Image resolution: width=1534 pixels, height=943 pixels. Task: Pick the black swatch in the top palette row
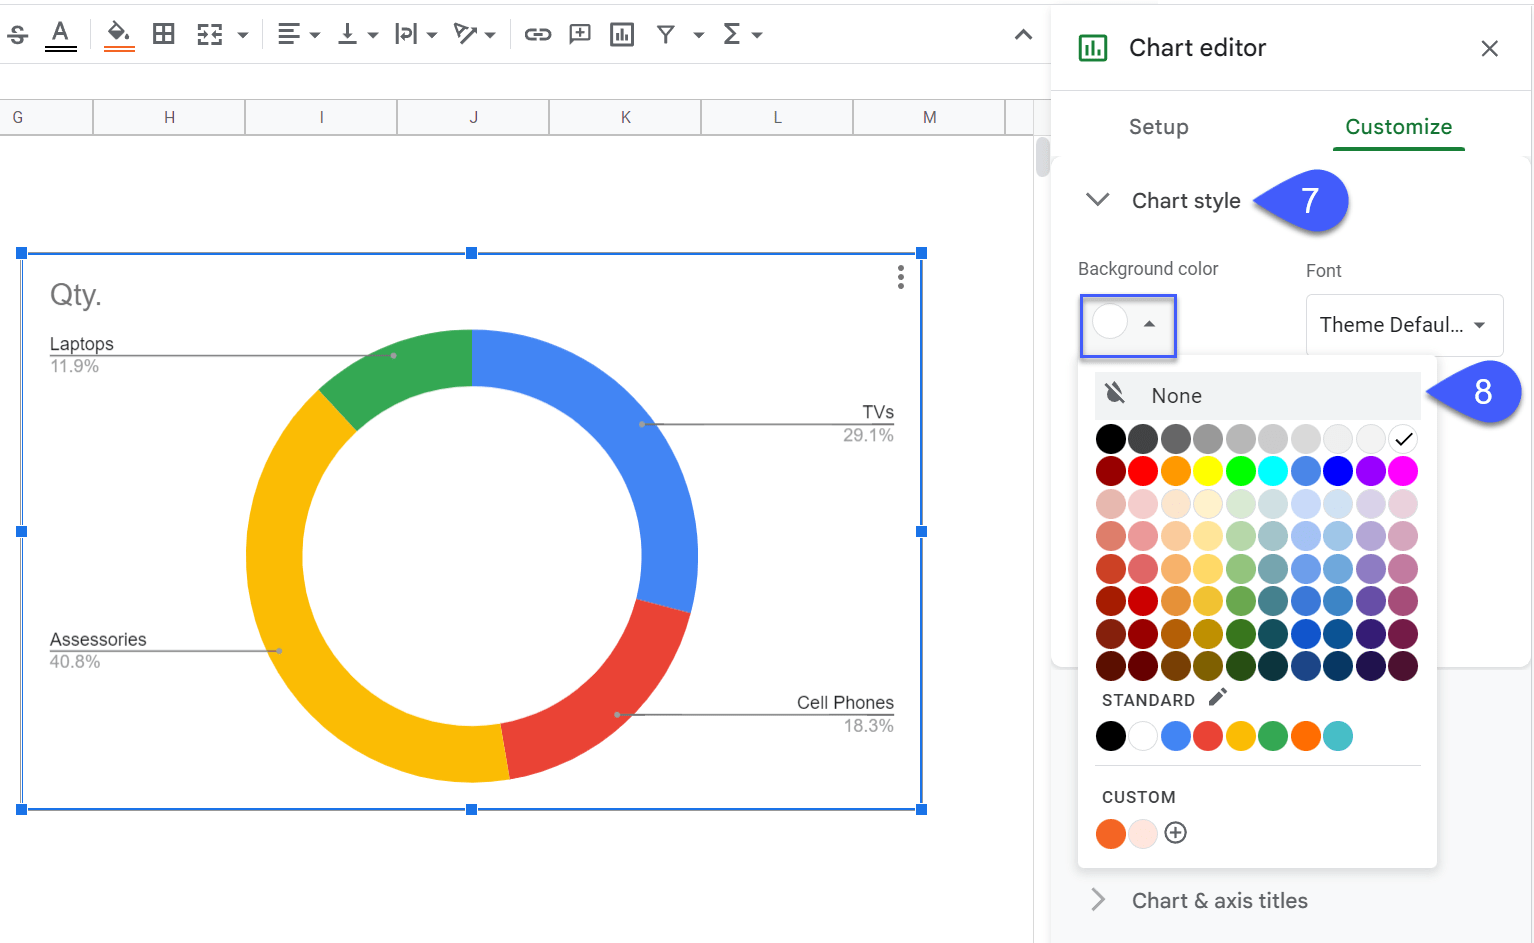click(1111, 439)
